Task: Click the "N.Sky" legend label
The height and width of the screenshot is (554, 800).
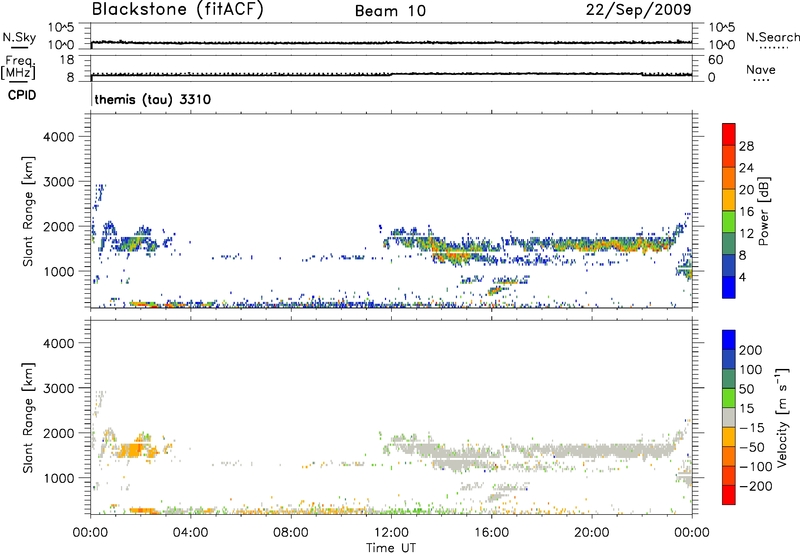Action: coord(19,37)
